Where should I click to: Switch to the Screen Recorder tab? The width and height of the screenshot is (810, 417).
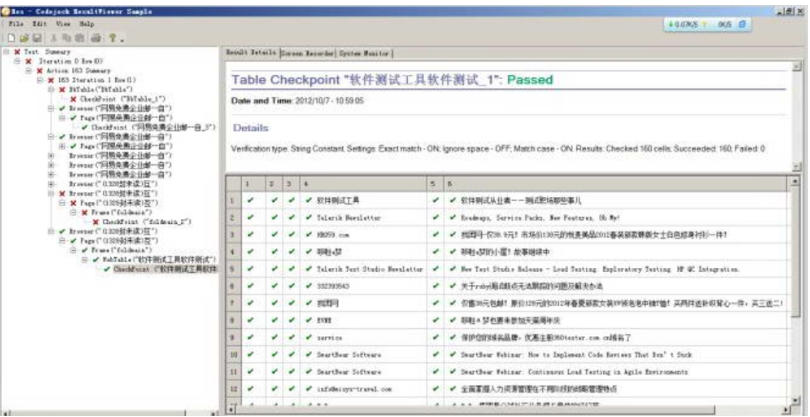click(x=308, y=52)
